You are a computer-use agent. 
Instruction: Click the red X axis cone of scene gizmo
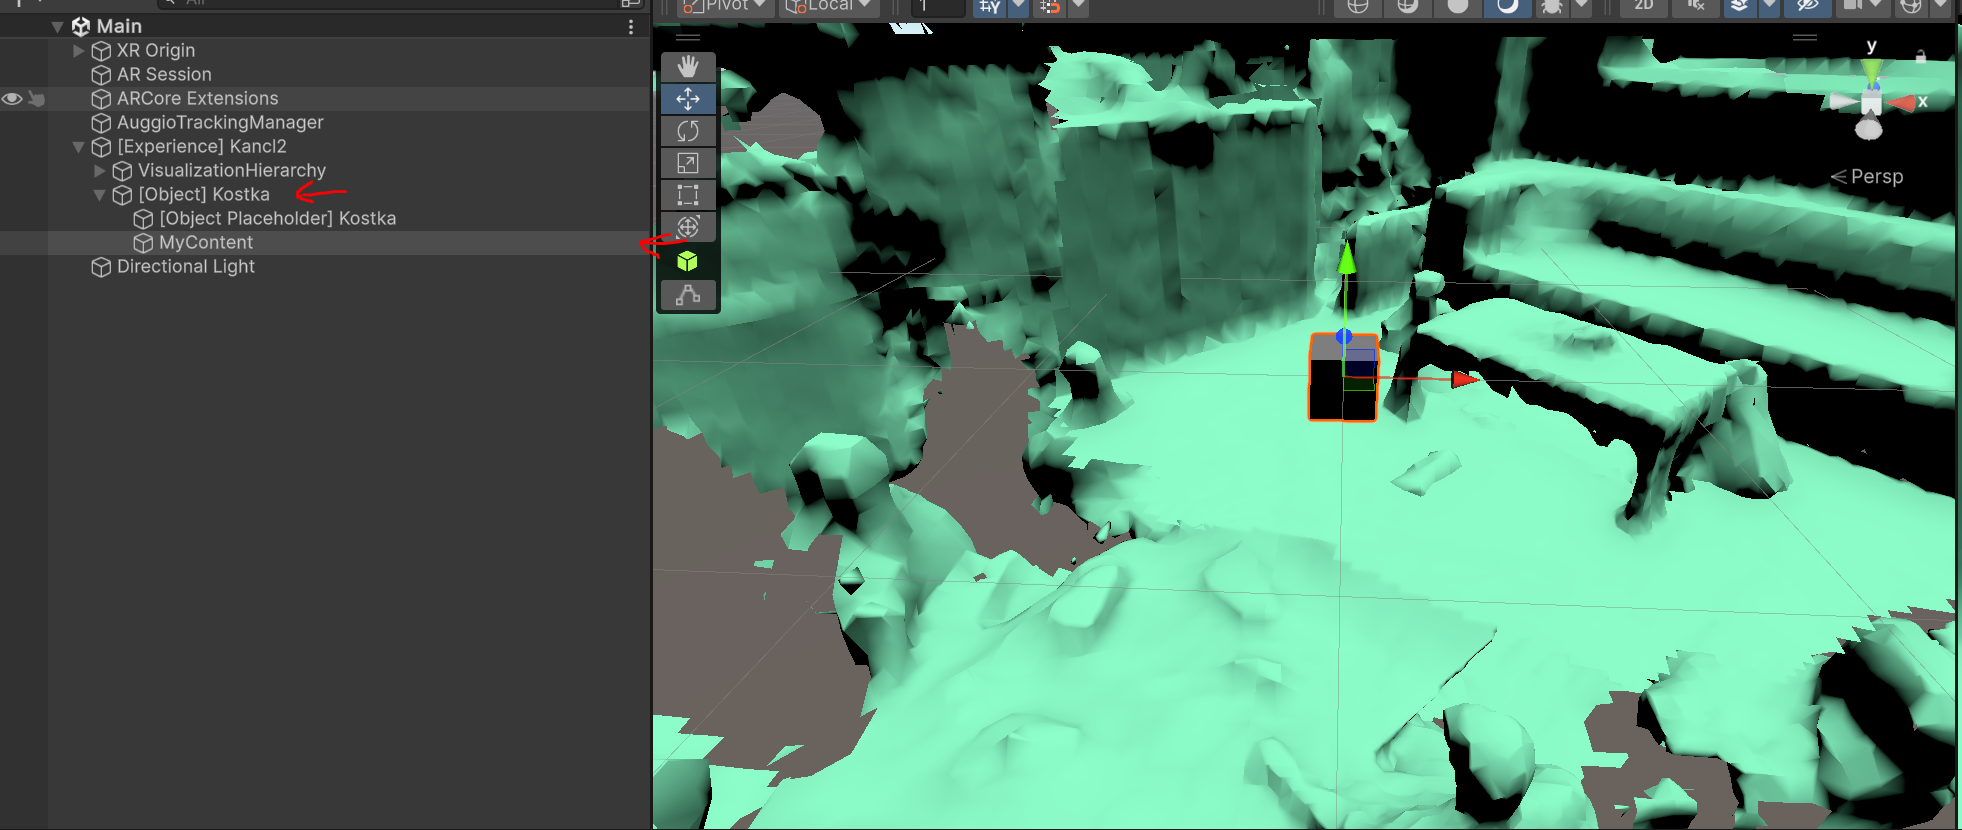[1902, 103]
